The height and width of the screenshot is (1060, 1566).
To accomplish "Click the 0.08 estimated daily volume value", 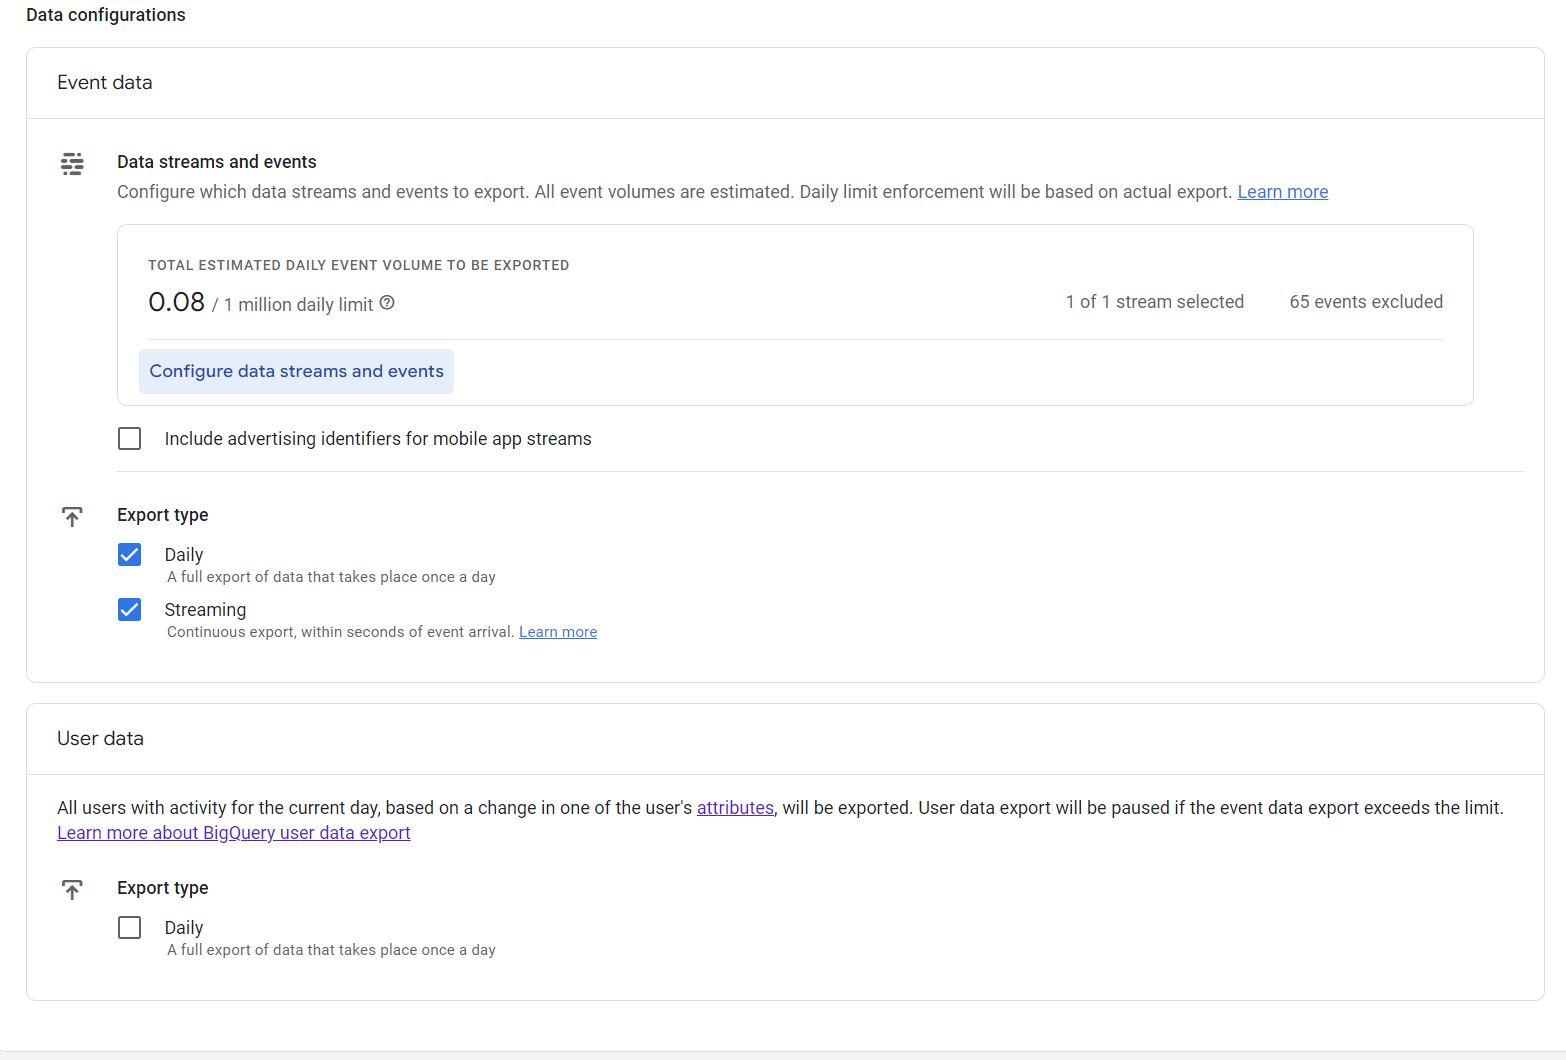I will [176, 301].
